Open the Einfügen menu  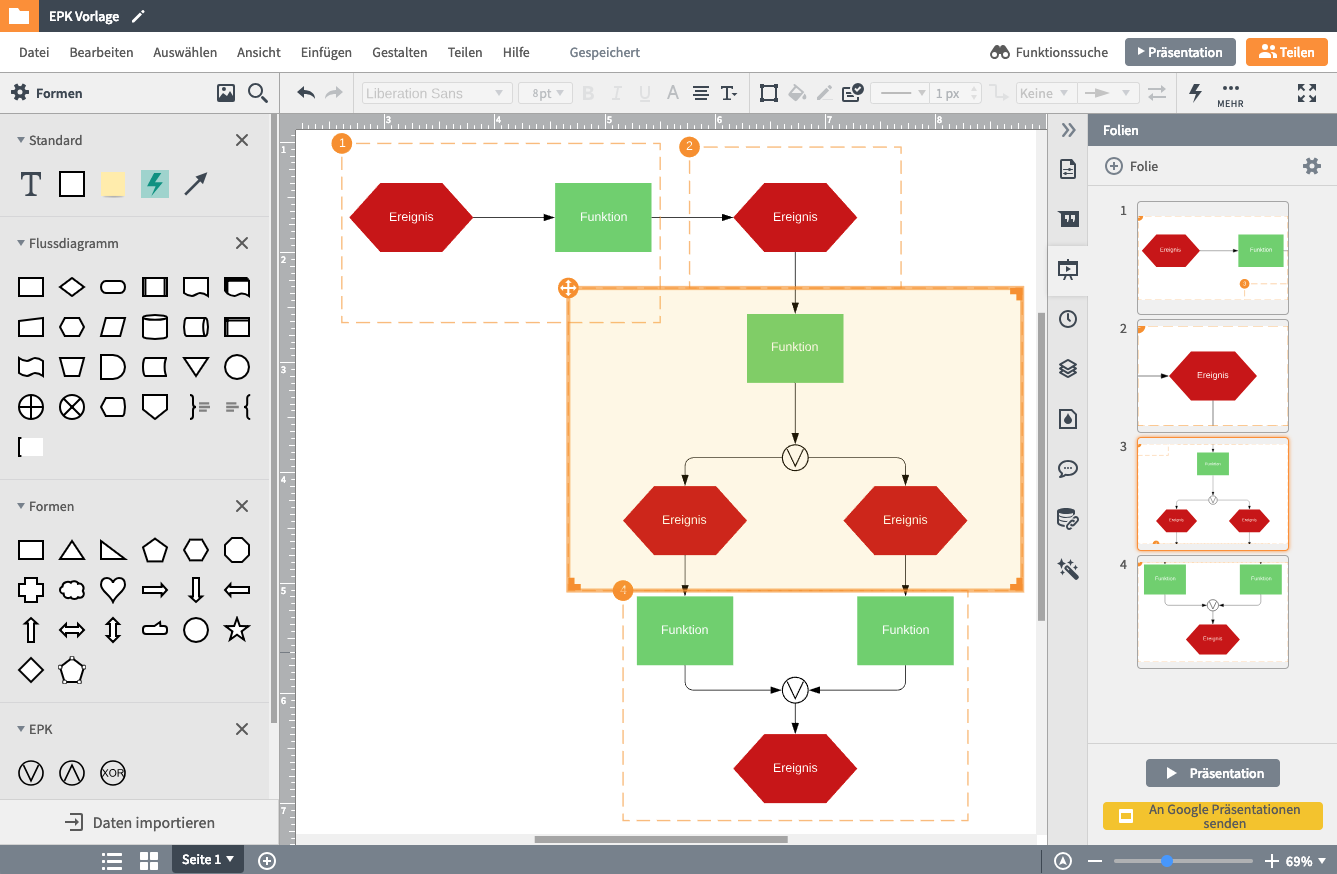(326, 52)
